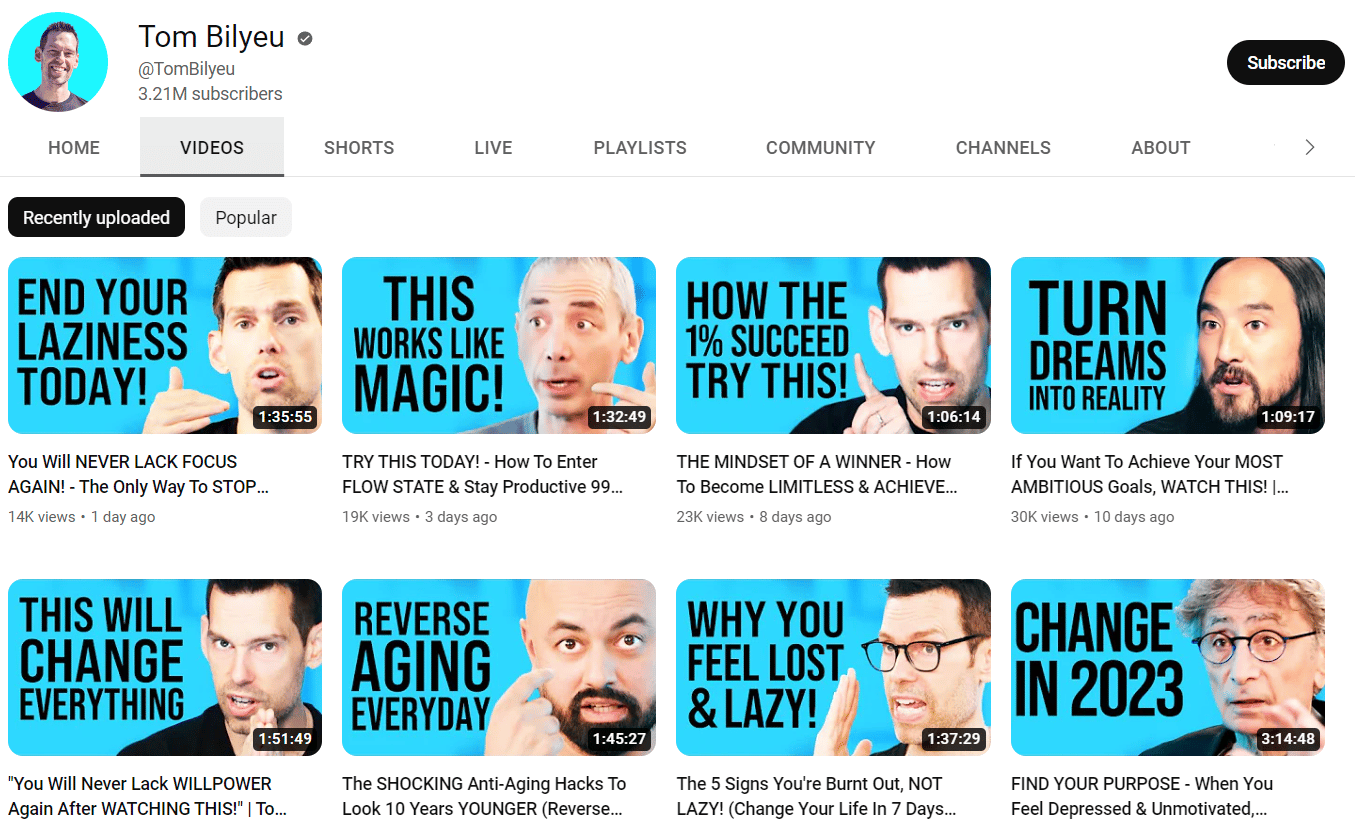Click the 1:37:29 duration badge
The width and height of the screenshot is (1355, 822).
954,739
